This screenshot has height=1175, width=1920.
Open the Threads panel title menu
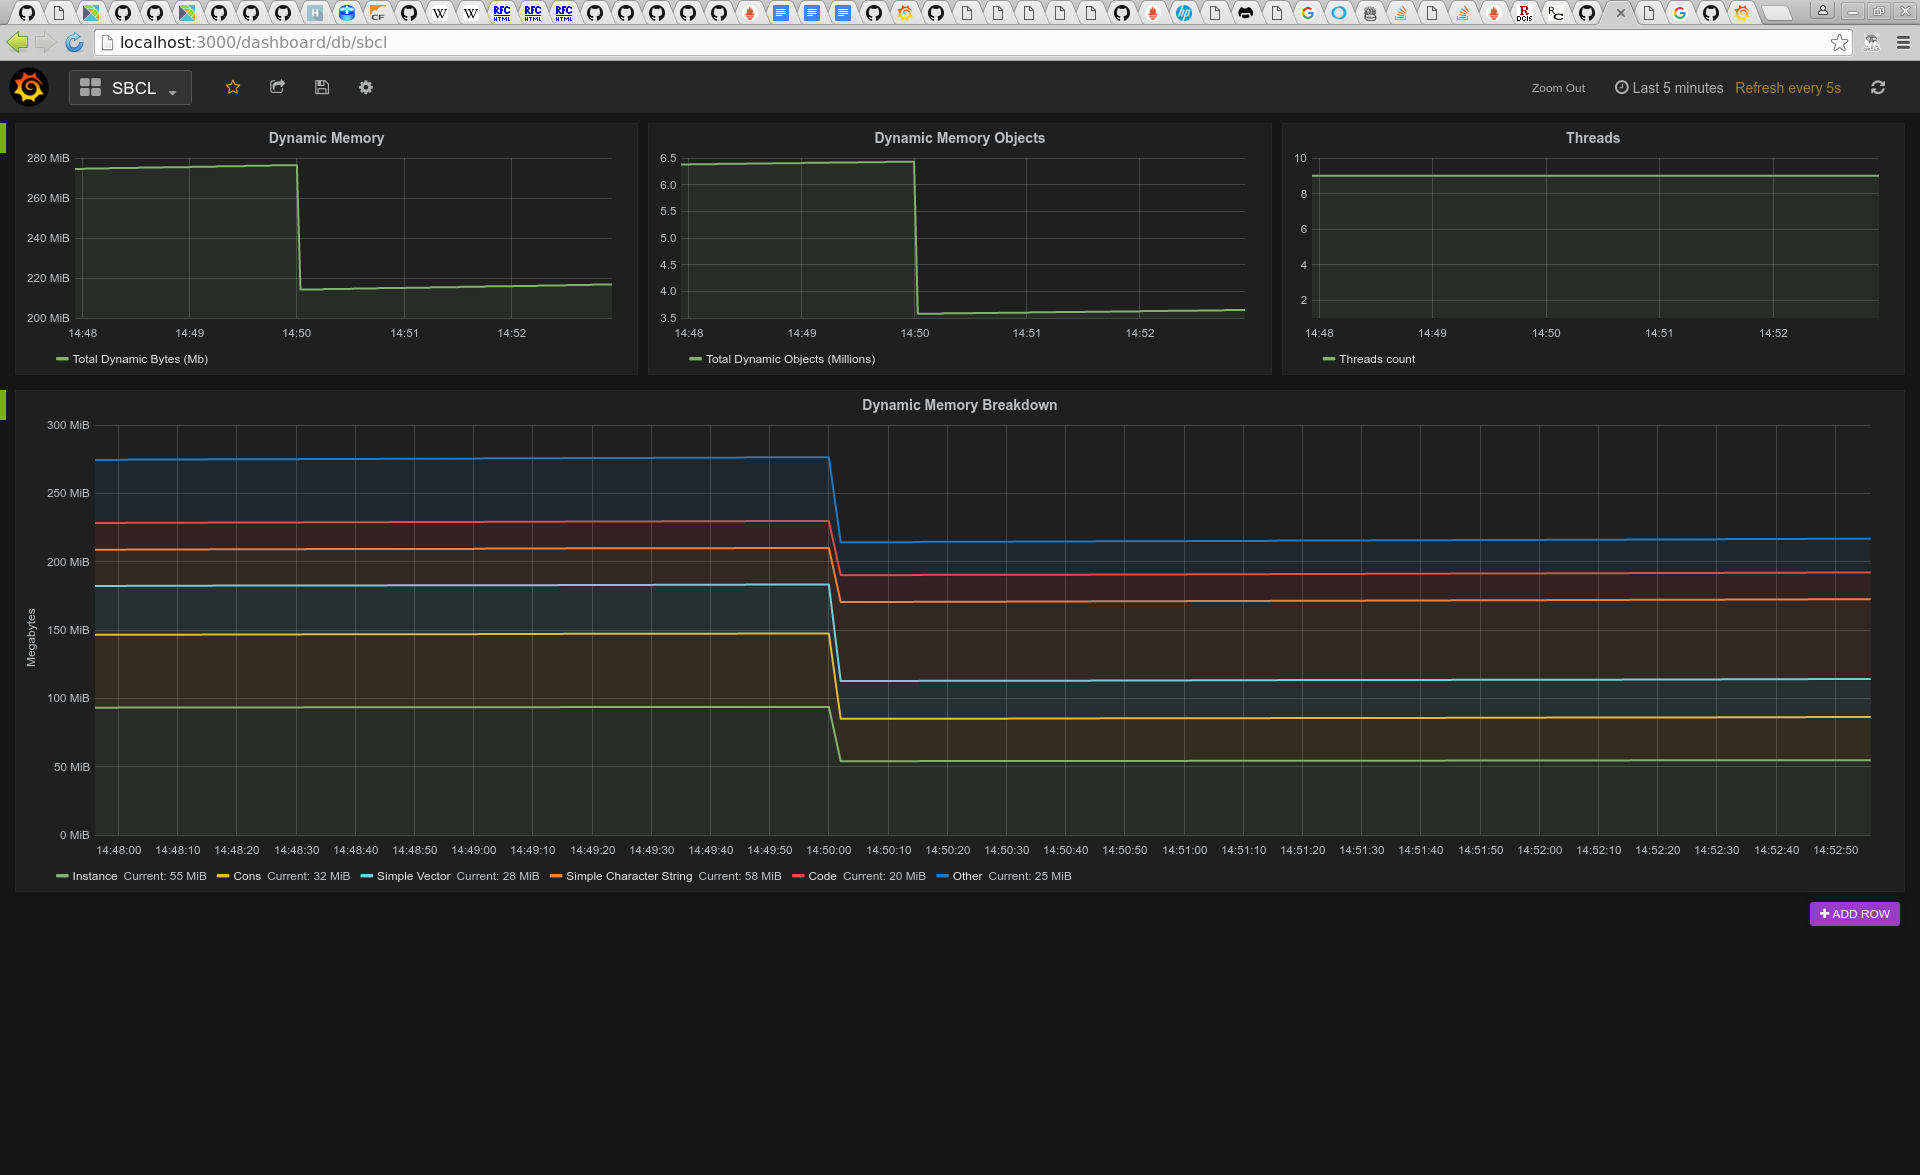tap(1592, 138)
